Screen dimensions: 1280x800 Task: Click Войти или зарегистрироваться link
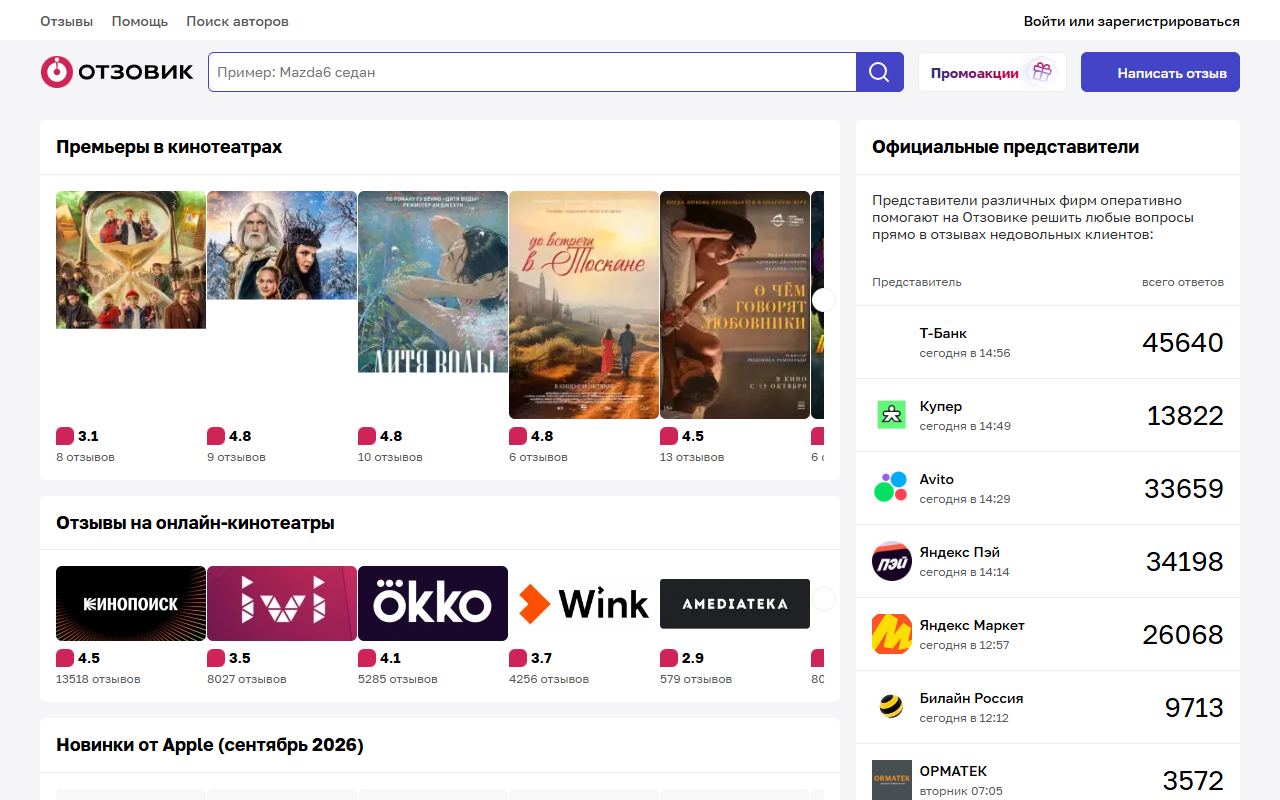pos(1132,21)
